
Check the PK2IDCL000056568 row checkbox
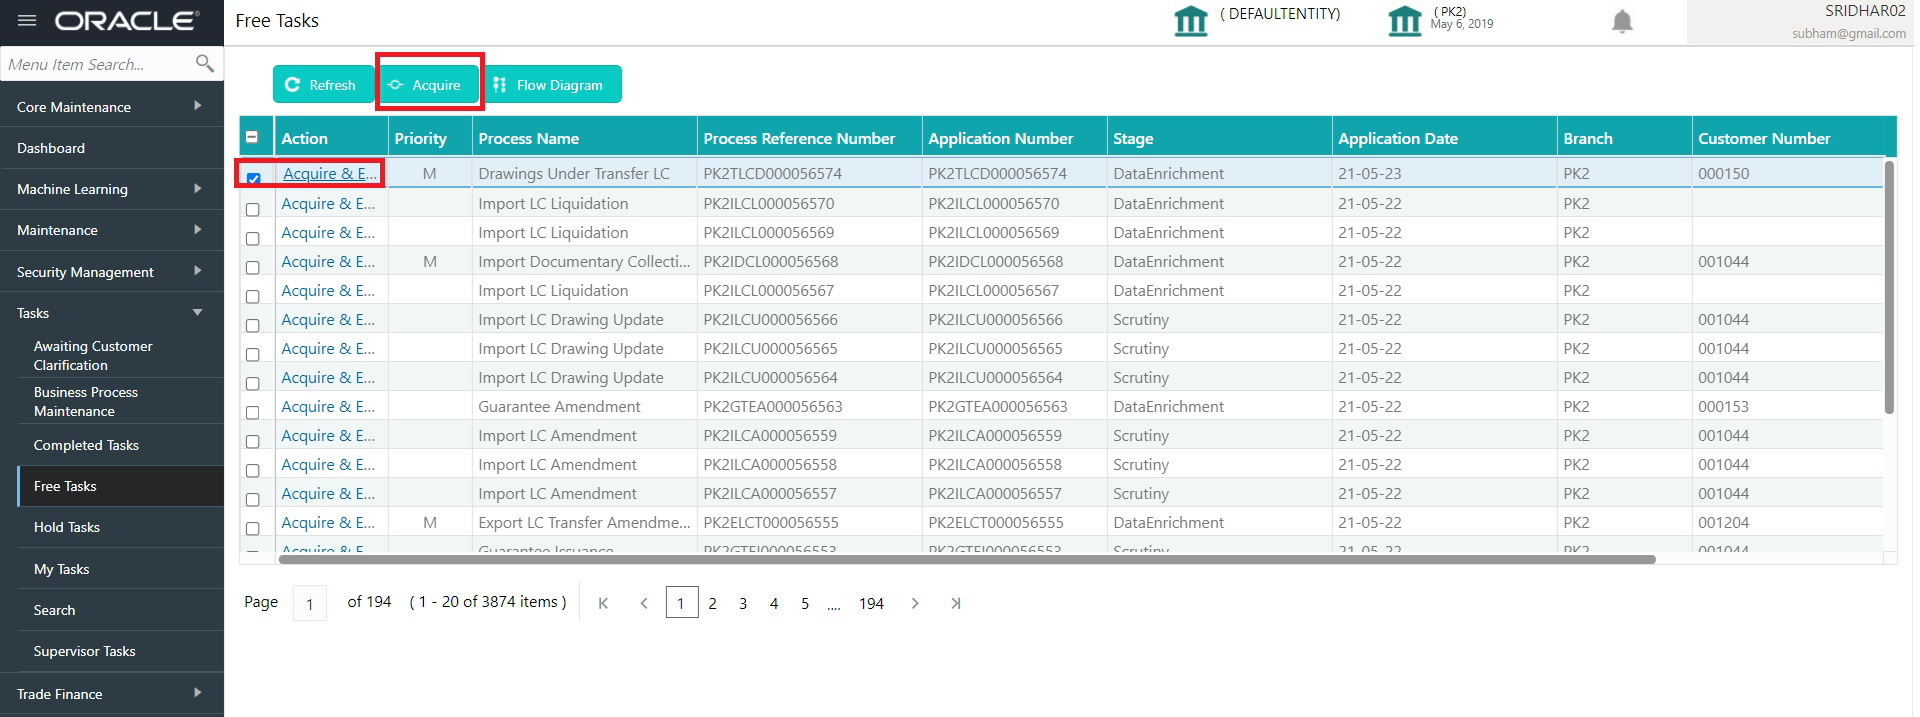[252, 267]
